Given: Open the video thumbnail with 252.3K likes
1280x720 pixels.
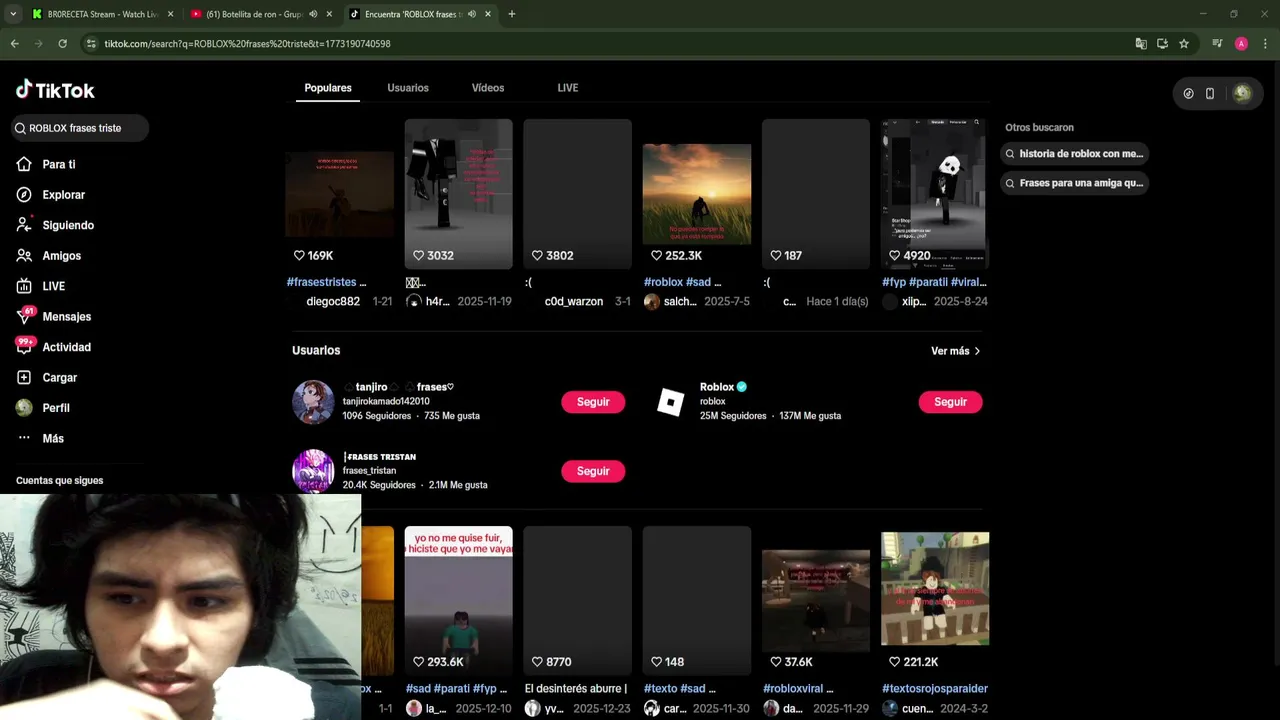Looking at the screenshot, I should (x=697, y=194).
